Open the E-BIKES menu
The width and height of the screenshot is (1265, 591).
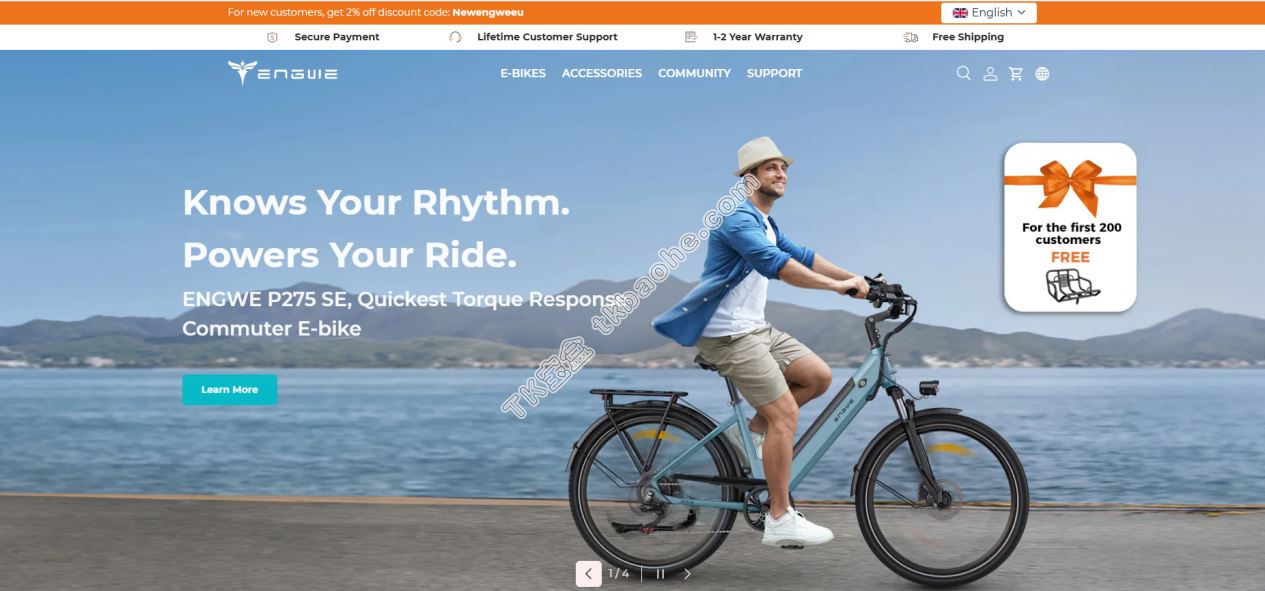[523, 73]
